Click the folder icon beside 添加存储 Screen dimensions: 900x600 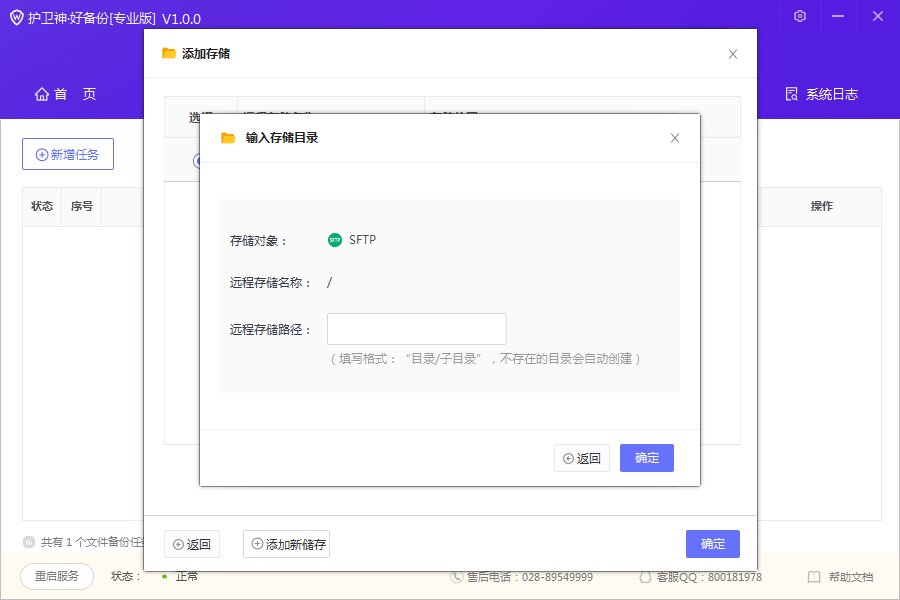(x=169, y=53)
